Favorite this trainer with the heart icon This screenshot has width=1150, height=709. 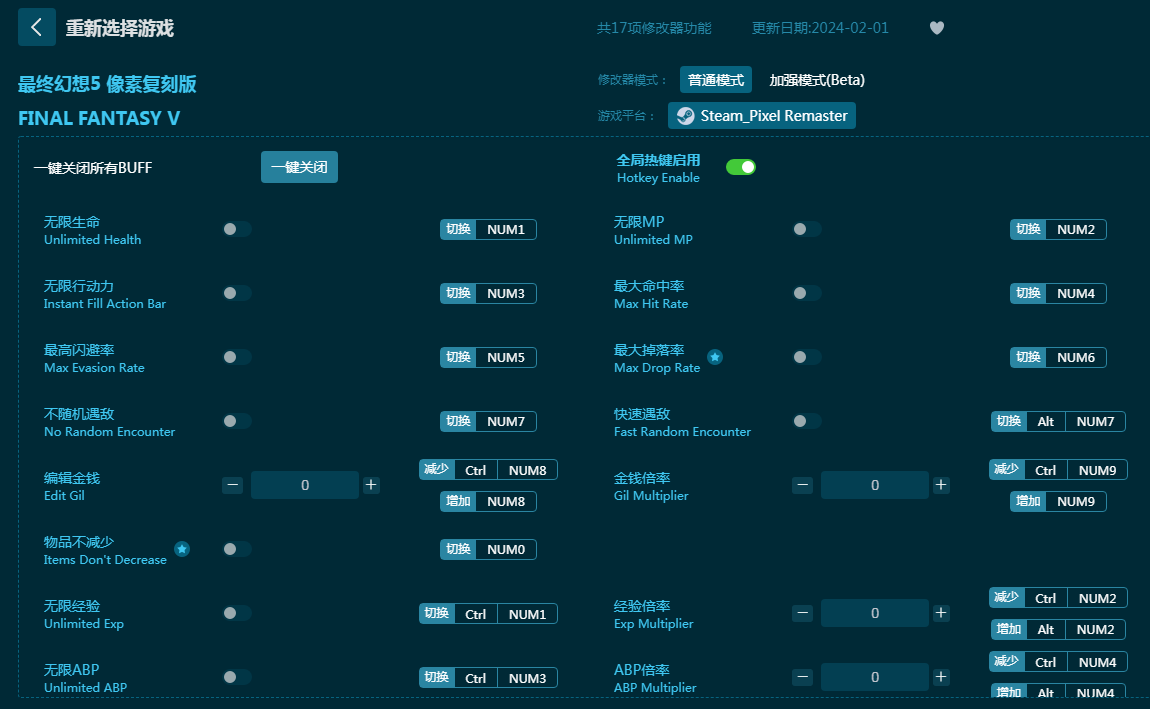tap(937, 28)
